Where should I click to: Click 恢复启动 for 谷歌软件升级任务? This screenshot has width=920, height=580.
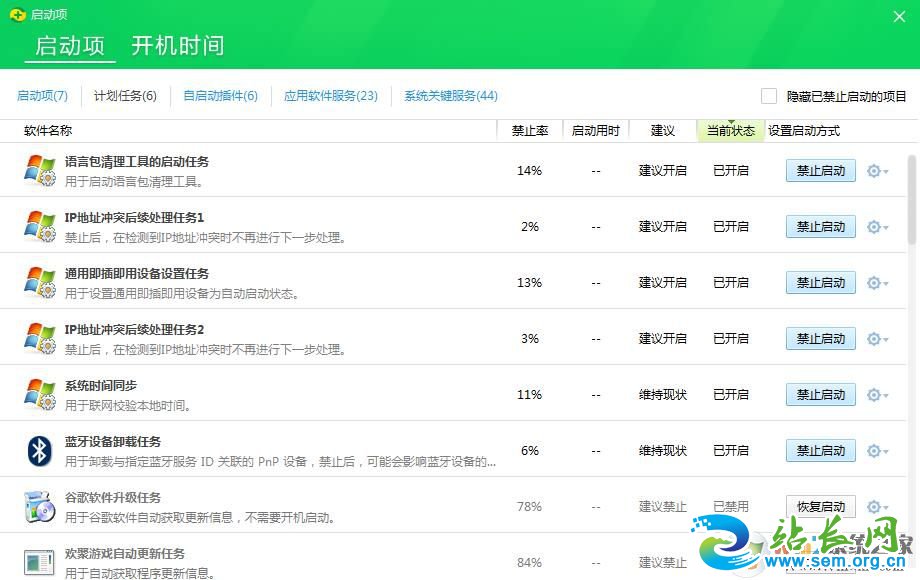click(x=820, y=507)
